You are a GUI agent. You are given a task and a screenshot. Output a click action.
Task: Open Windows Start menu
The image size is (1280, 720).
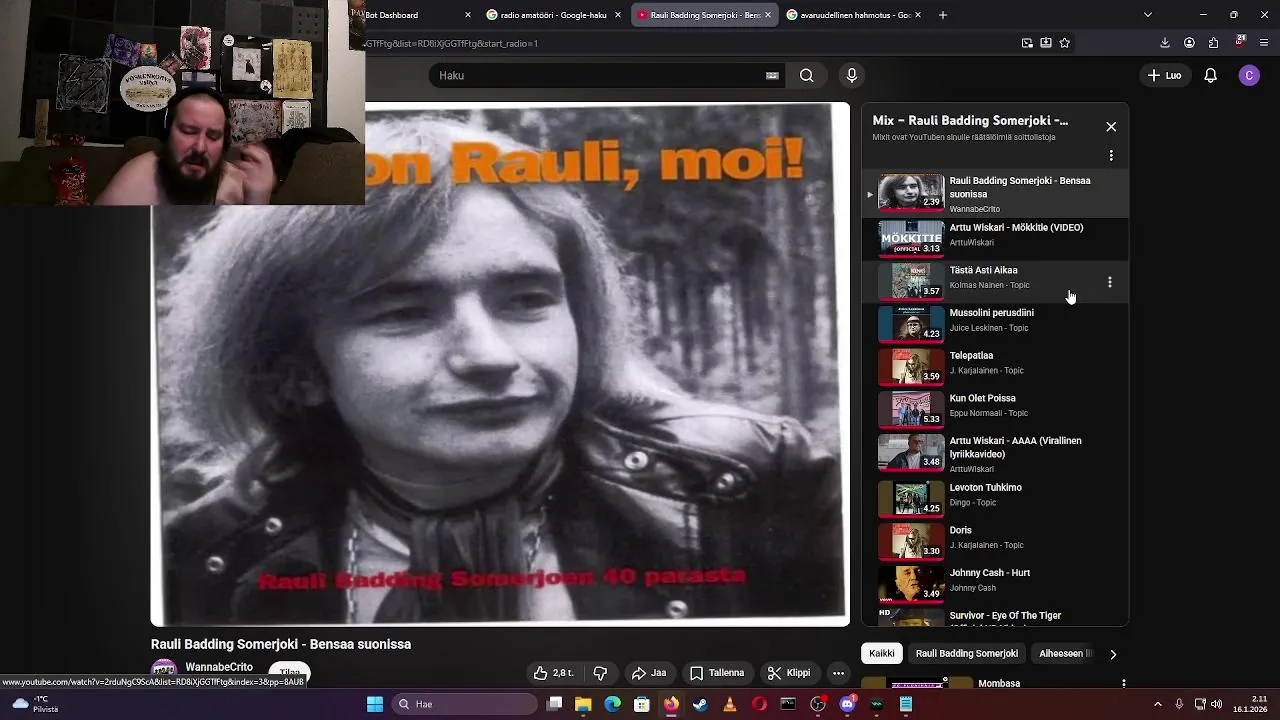(374, 704)
